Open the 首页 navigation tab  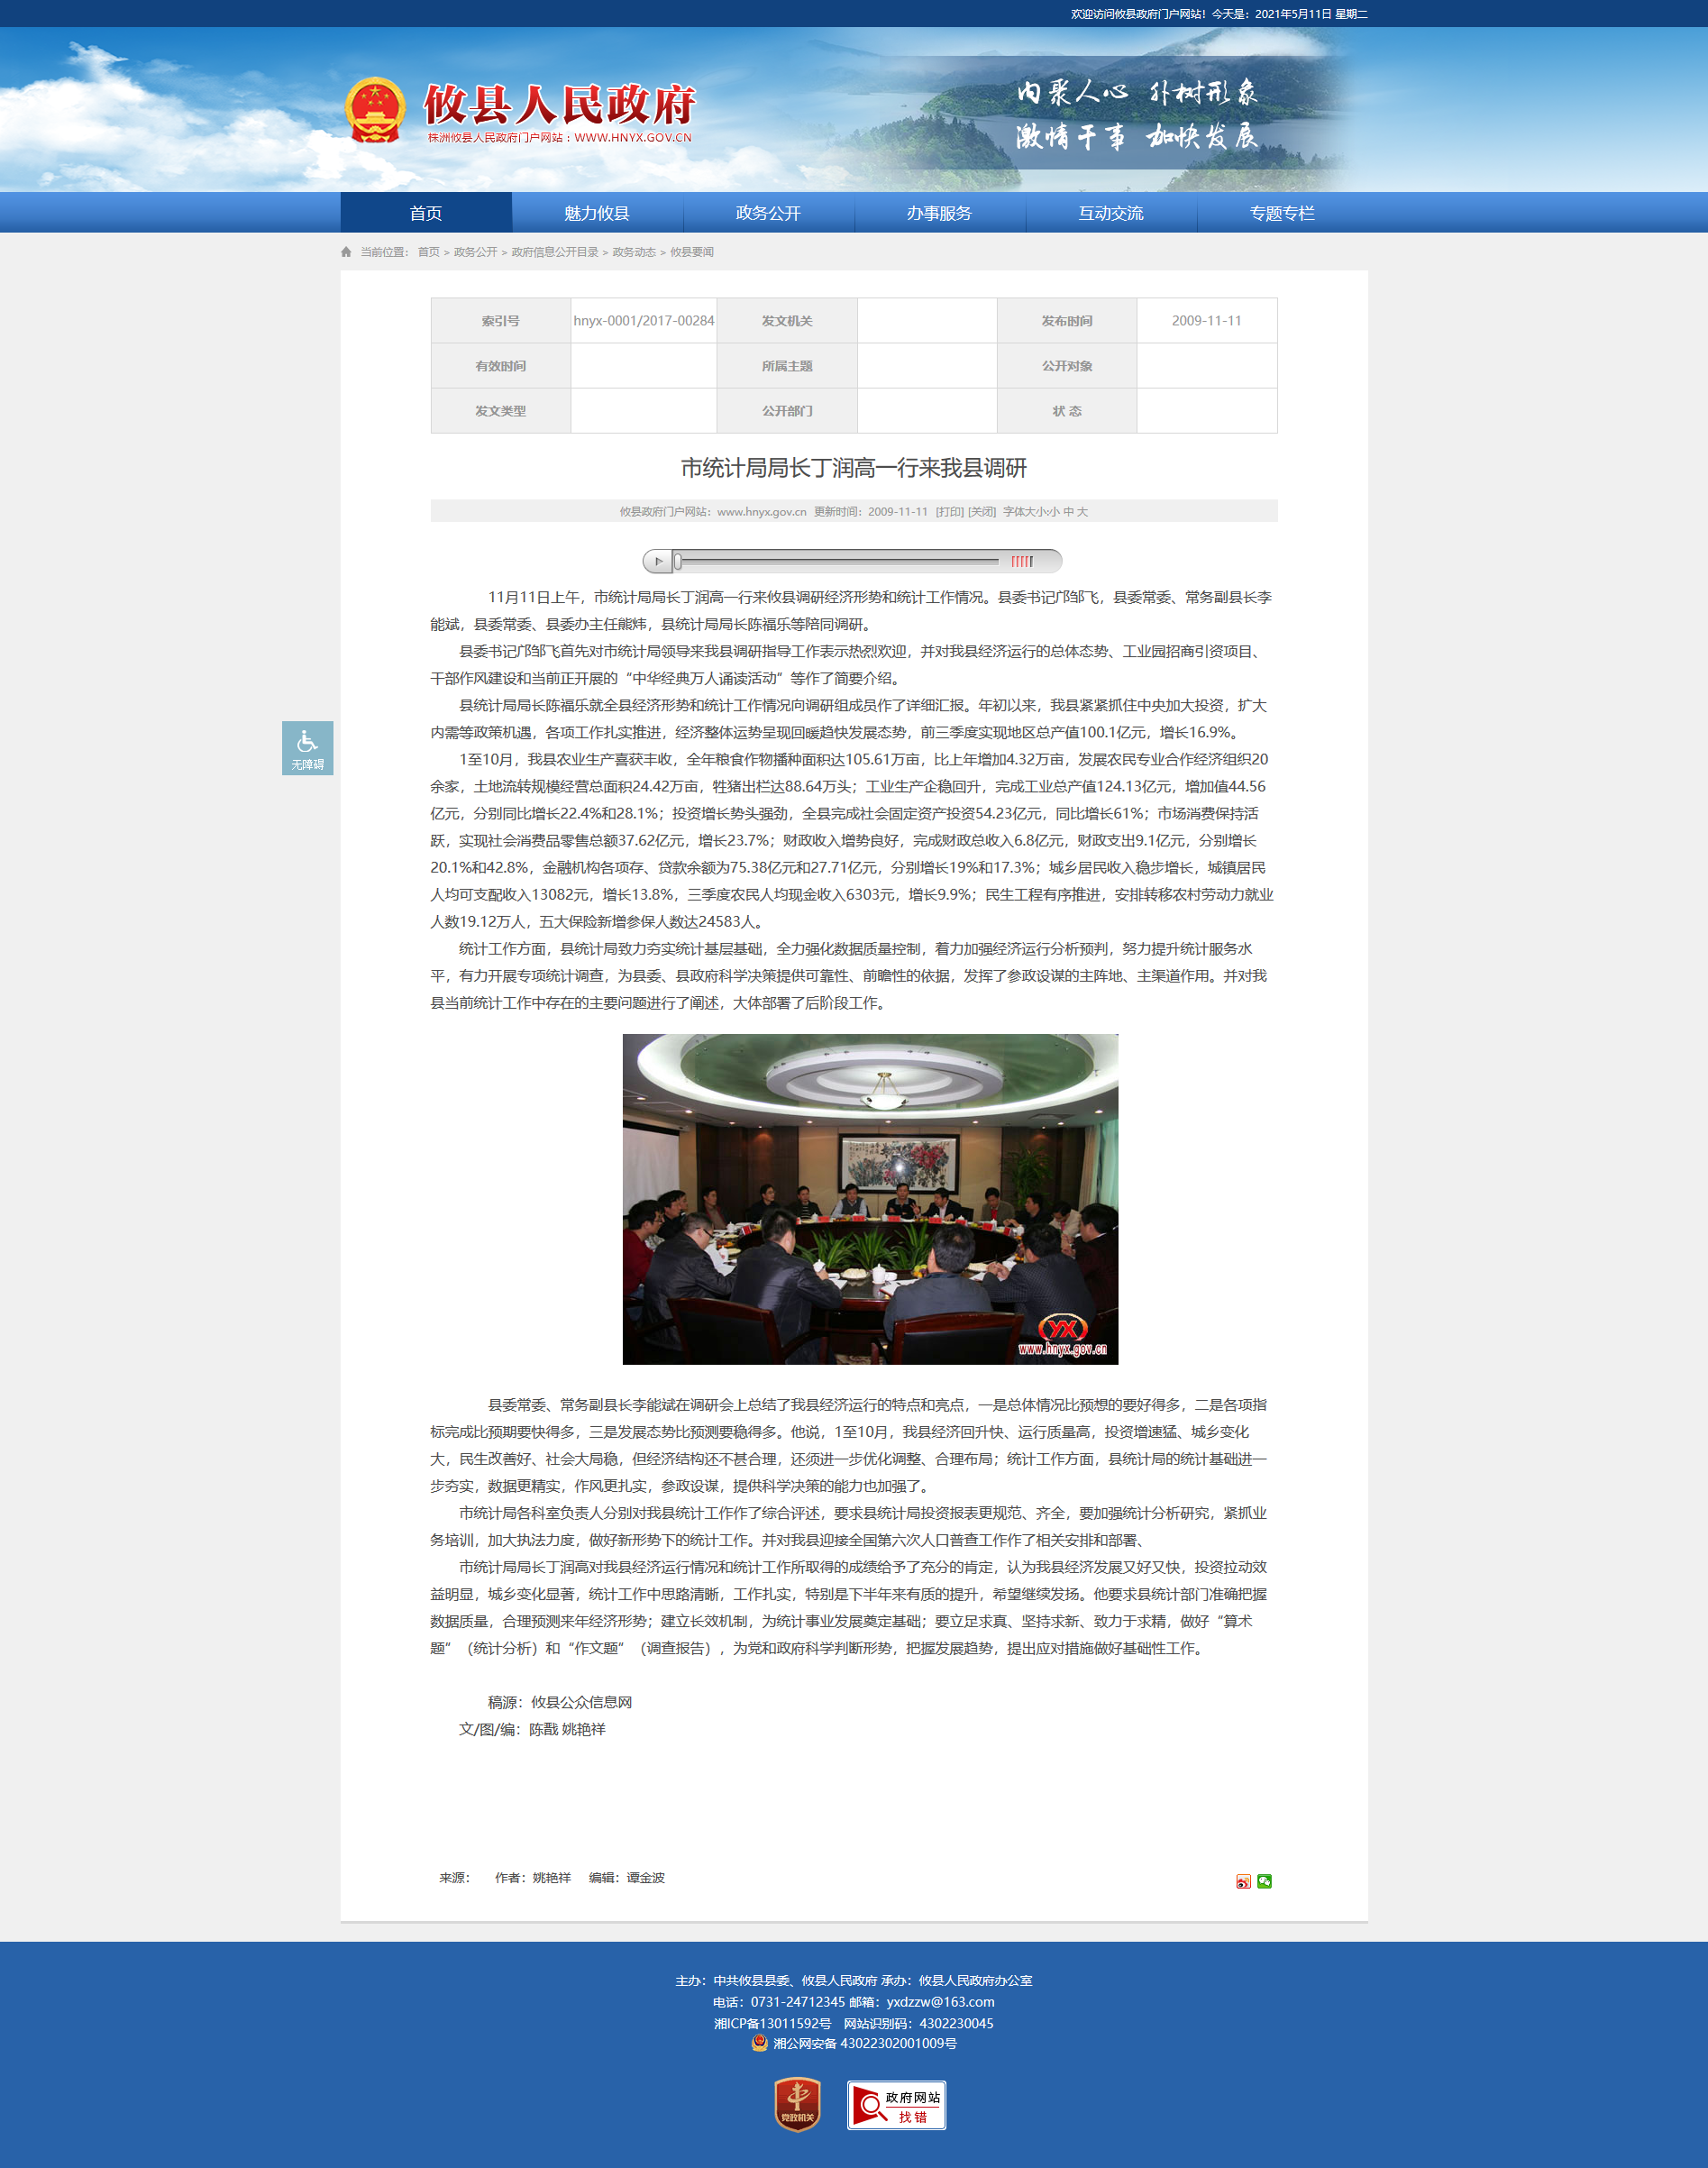pyautogui.click(x=426, y=213)
